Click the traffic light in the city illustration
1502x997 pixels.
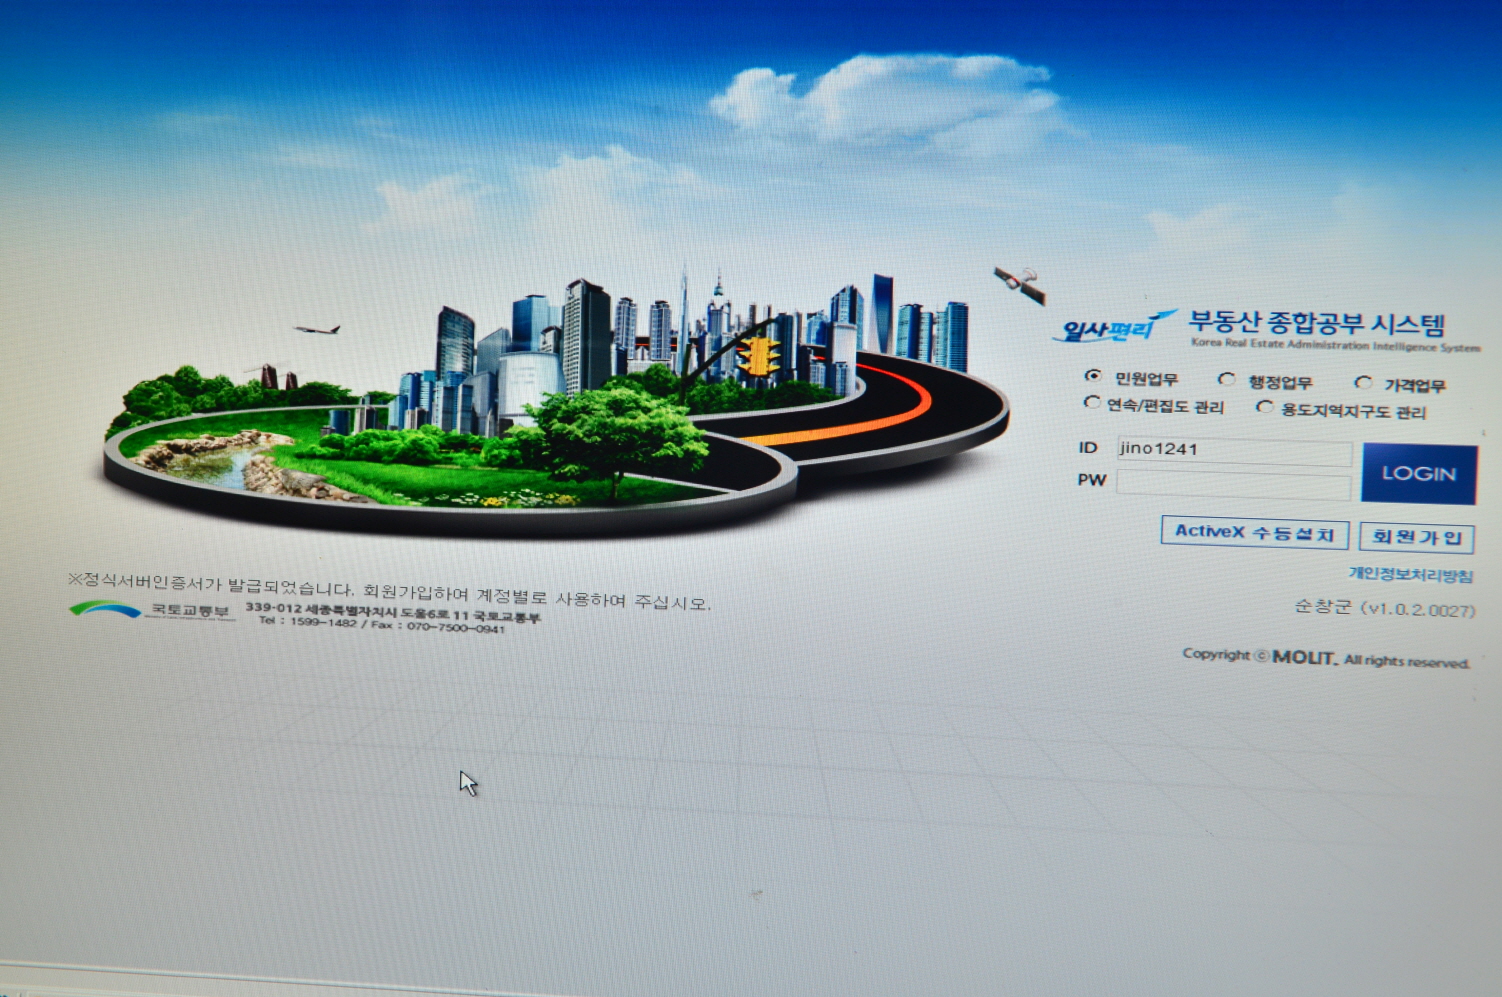tap(759, 356)
